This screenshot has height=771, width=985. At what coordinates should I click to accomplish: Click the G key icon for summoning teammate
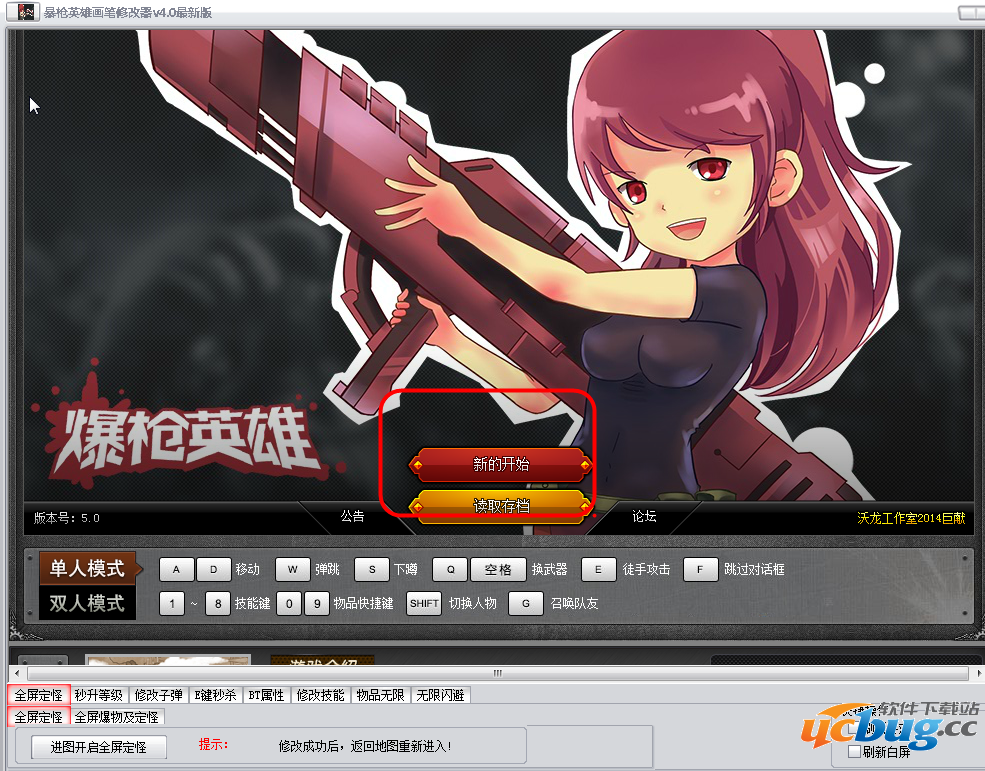pyautogui.click(x=526, y=604)
